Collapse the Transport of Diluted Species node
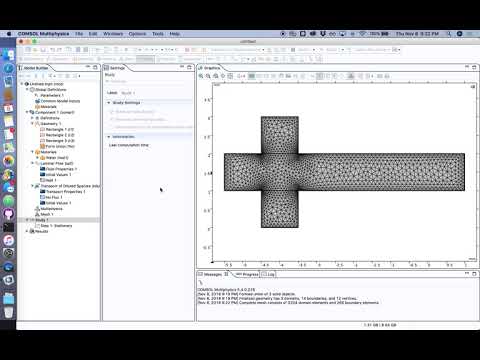Viewport: 480px width, 360px height. click(32, 186)
